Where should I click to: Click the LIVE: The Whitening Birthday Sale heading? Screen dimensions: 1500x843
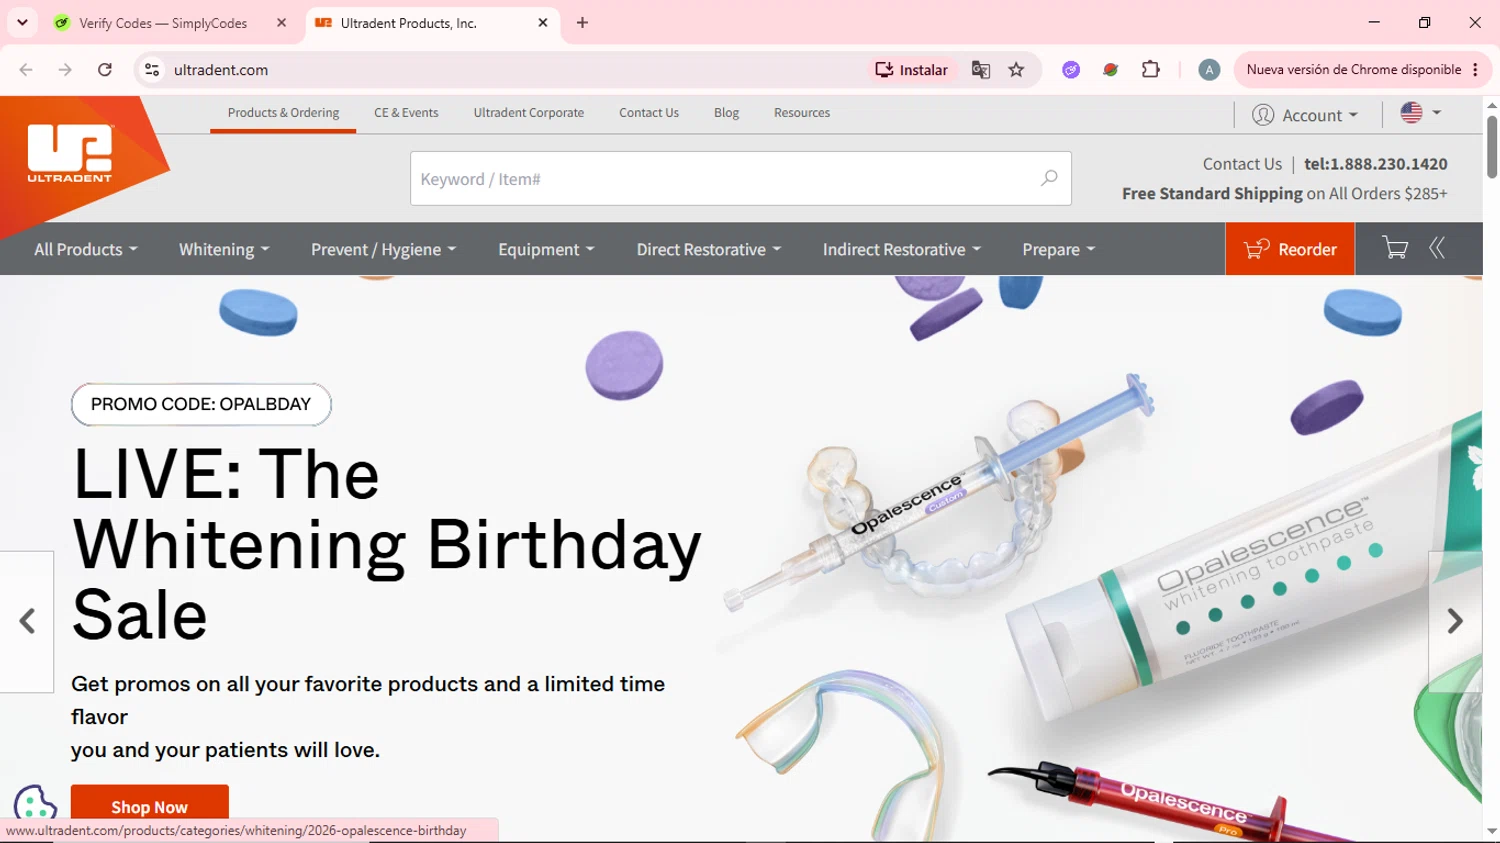pyautogui.click(x=387, y=544)
